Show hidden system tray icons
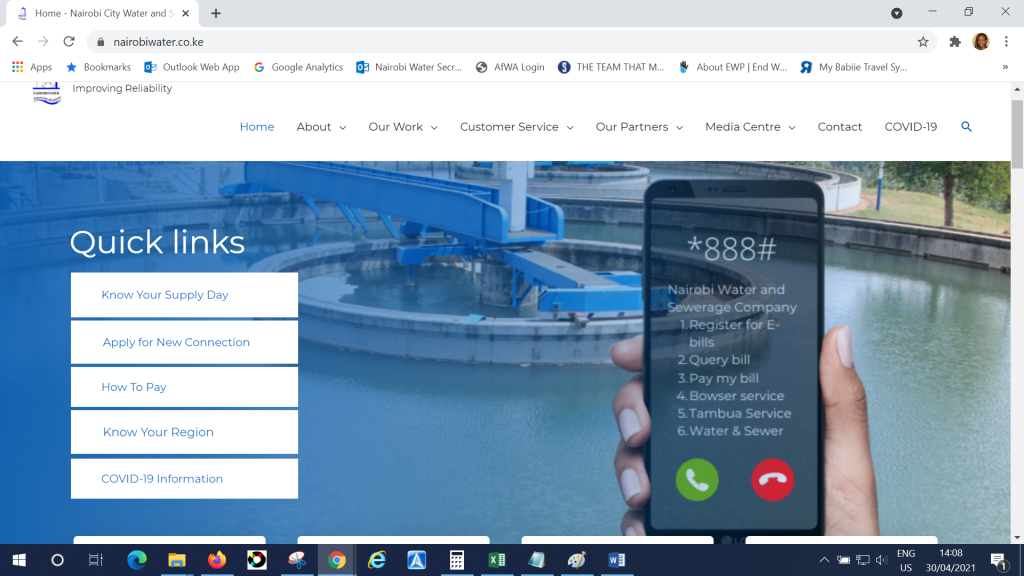The image size is (1024, 576). tap(824, 560)
